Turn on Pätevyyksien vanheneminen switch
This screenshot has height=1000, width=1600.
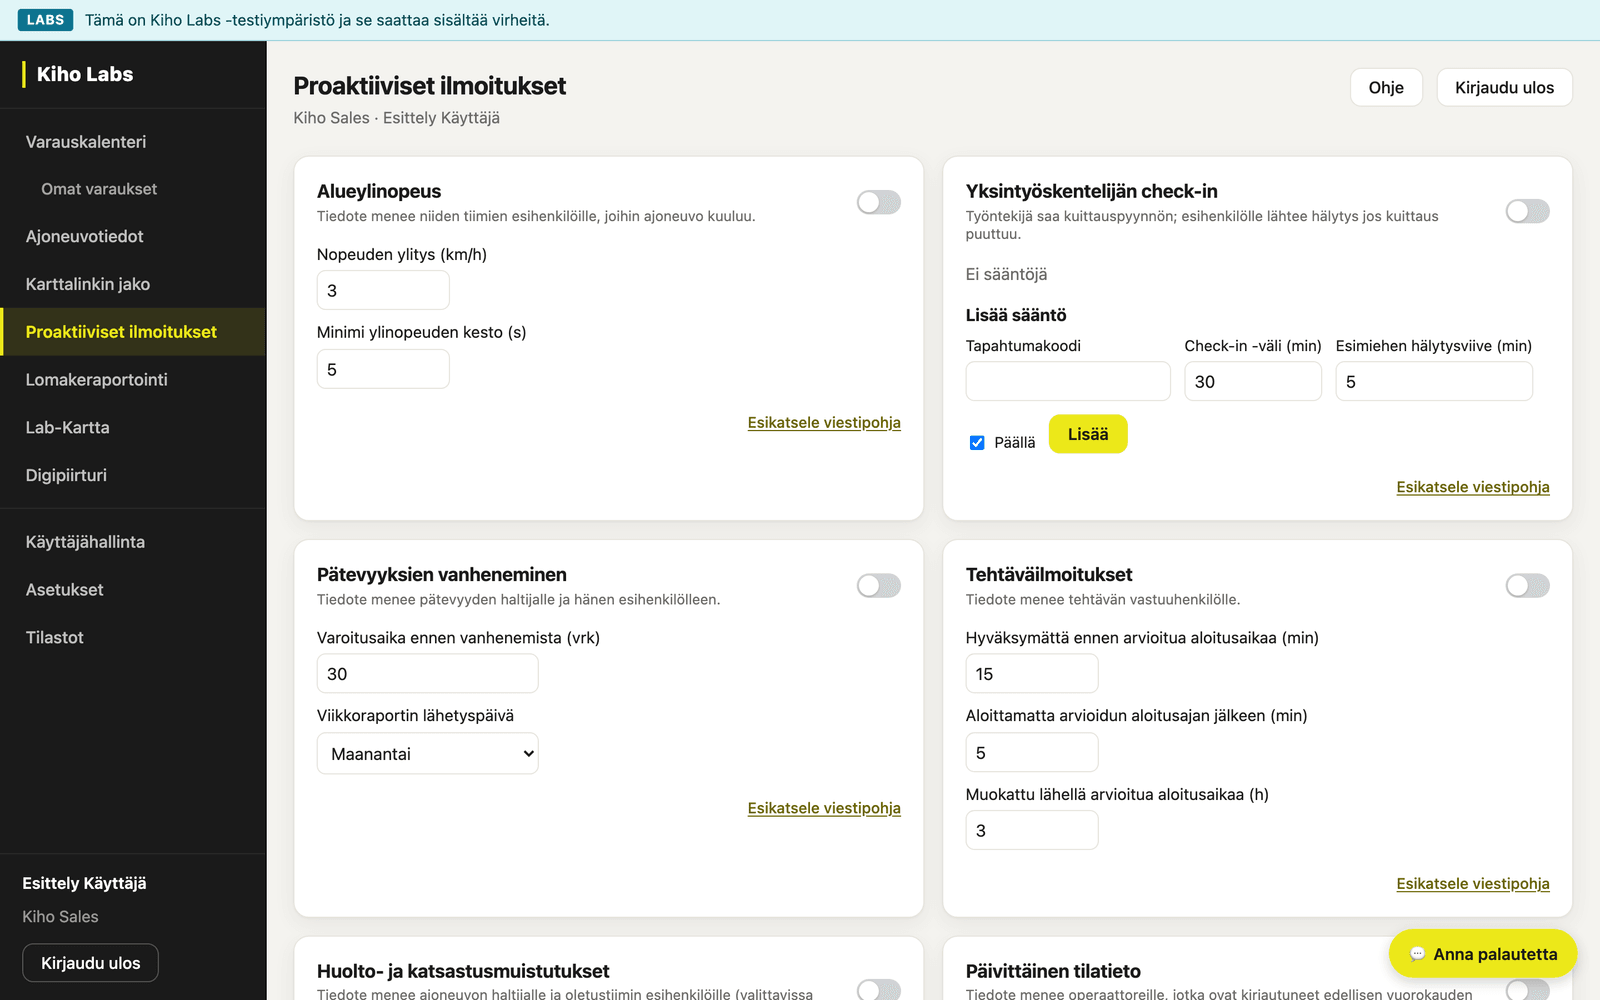tap(879, 586)
